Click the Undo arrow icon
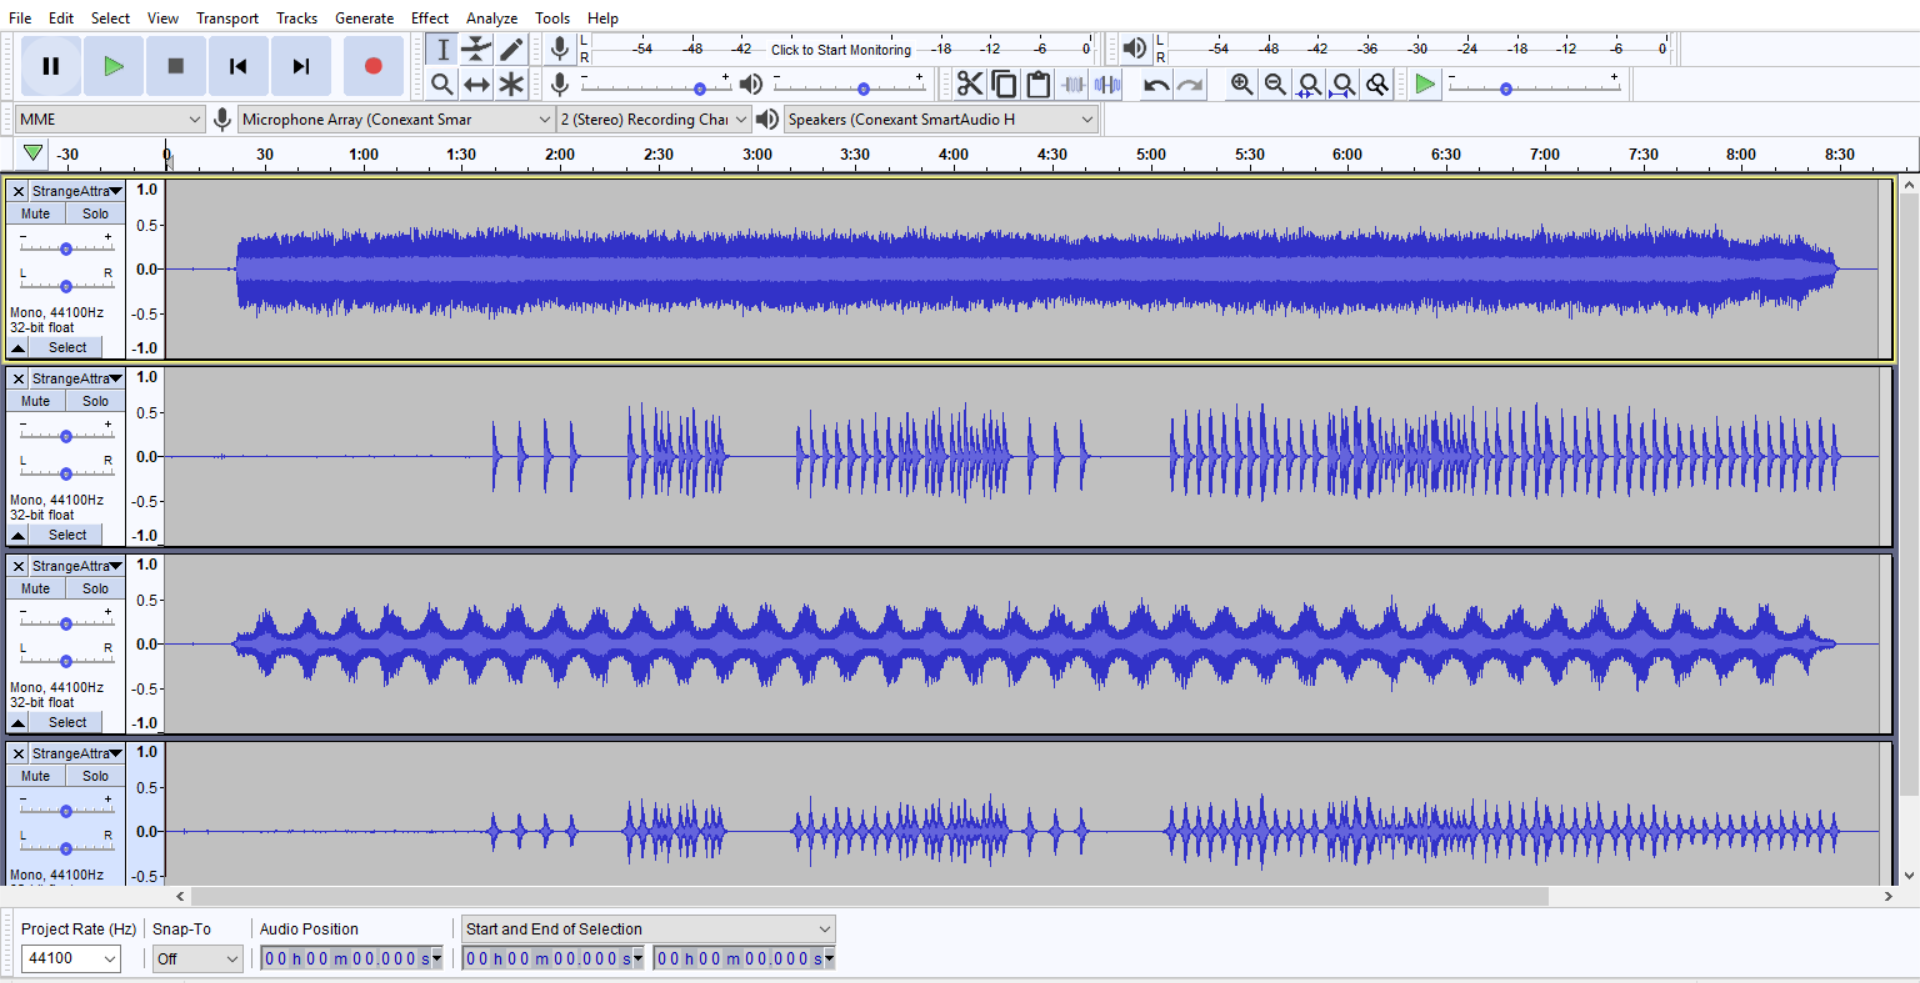The width and height of the screenshot is (1920, 983). [1156, 84]
